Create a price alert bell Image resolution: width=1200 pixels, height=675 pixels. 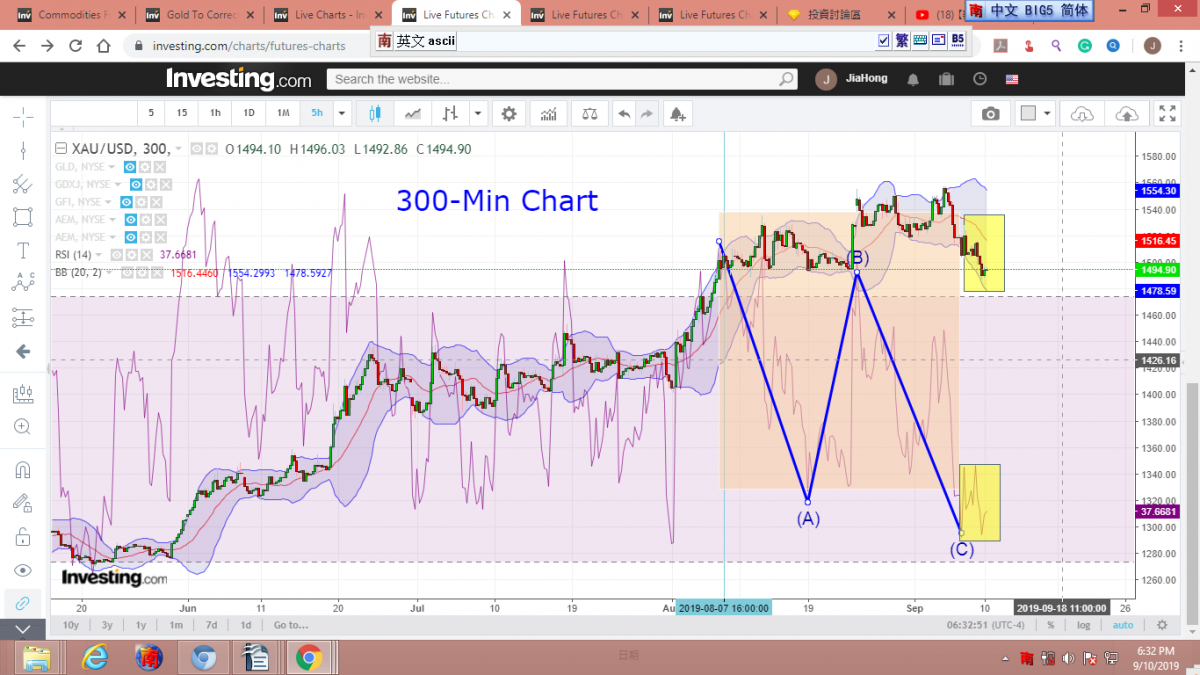[678, 114]
